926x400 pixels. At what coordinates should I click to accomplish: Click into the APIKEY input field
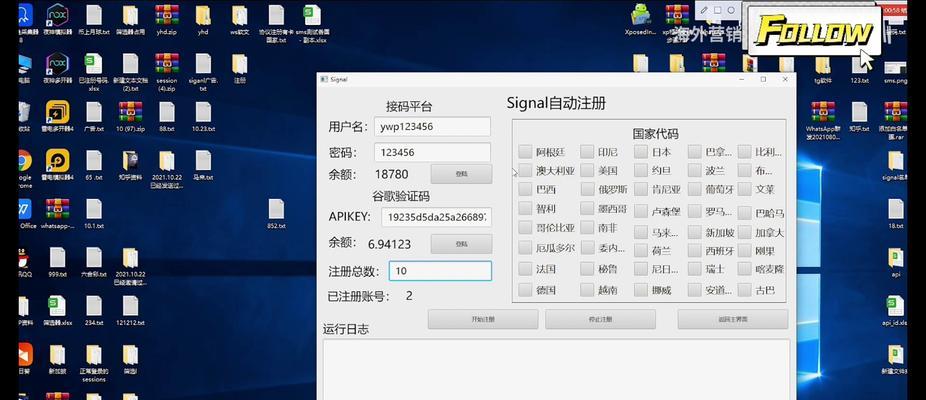pos(436,217)
